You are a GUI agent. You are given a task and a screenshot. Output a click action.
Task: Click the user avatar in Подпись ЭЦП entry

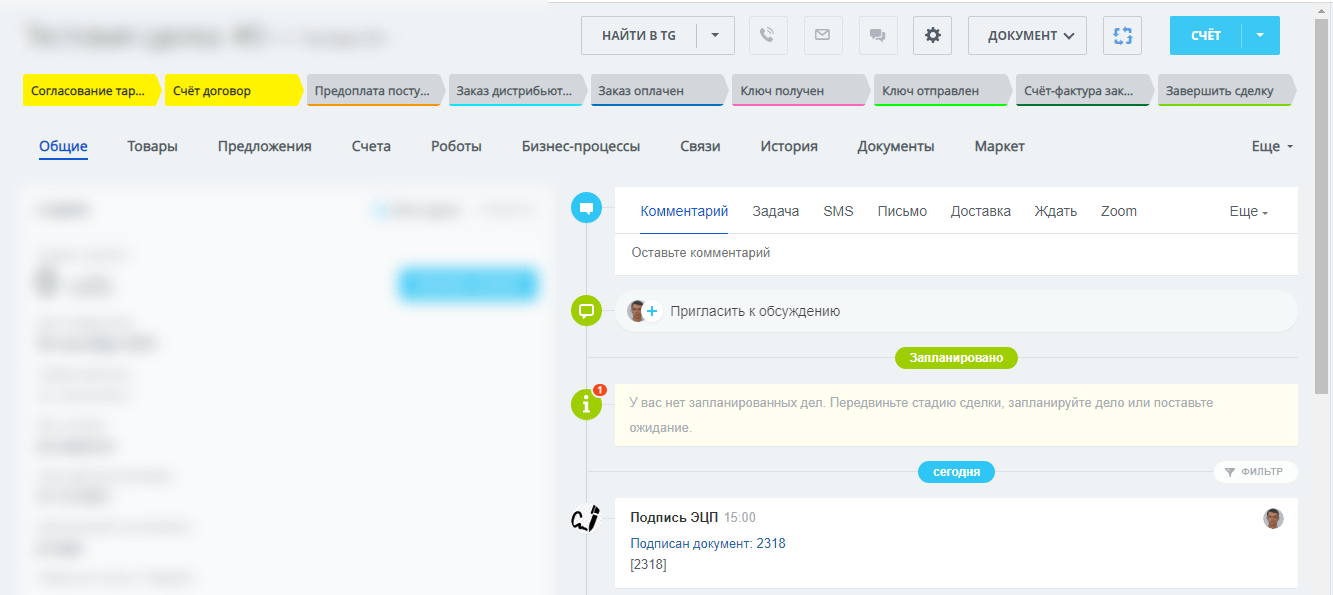coord(1273,518)
